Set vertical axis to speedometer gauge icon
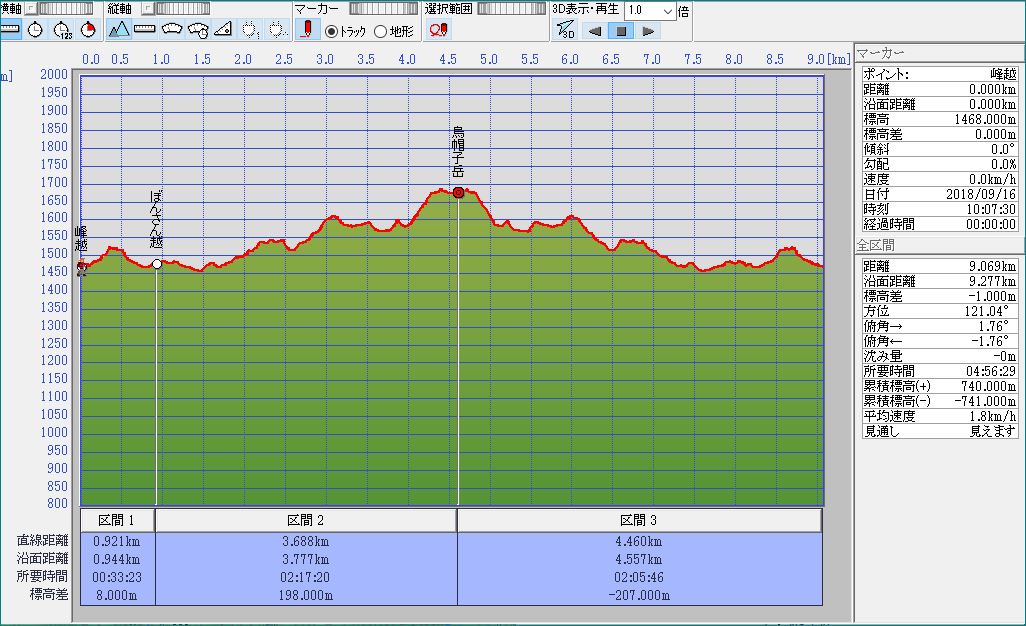Image resolution: width=1026 pixels, height=626 pixels. 171,29
